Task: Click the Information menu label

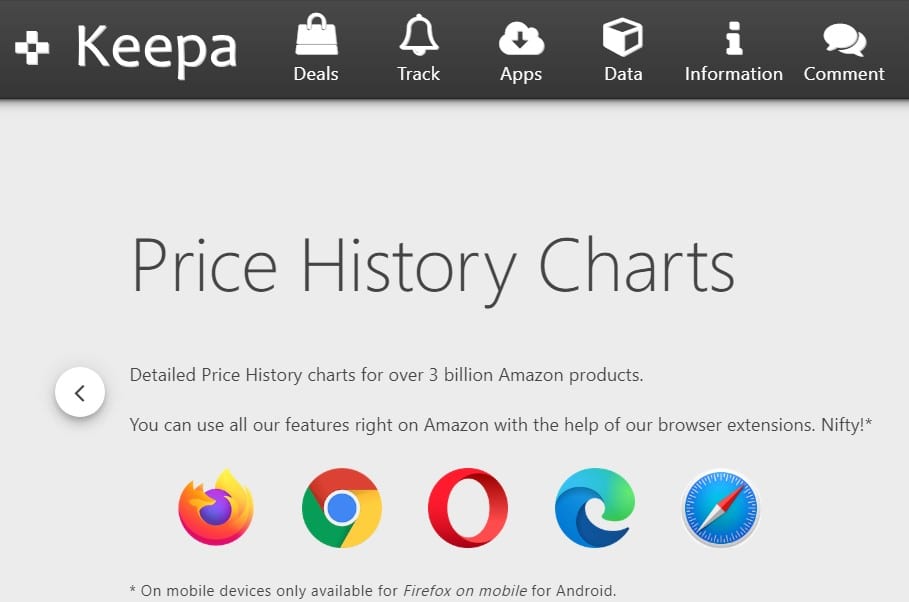Action: [734, 74]
